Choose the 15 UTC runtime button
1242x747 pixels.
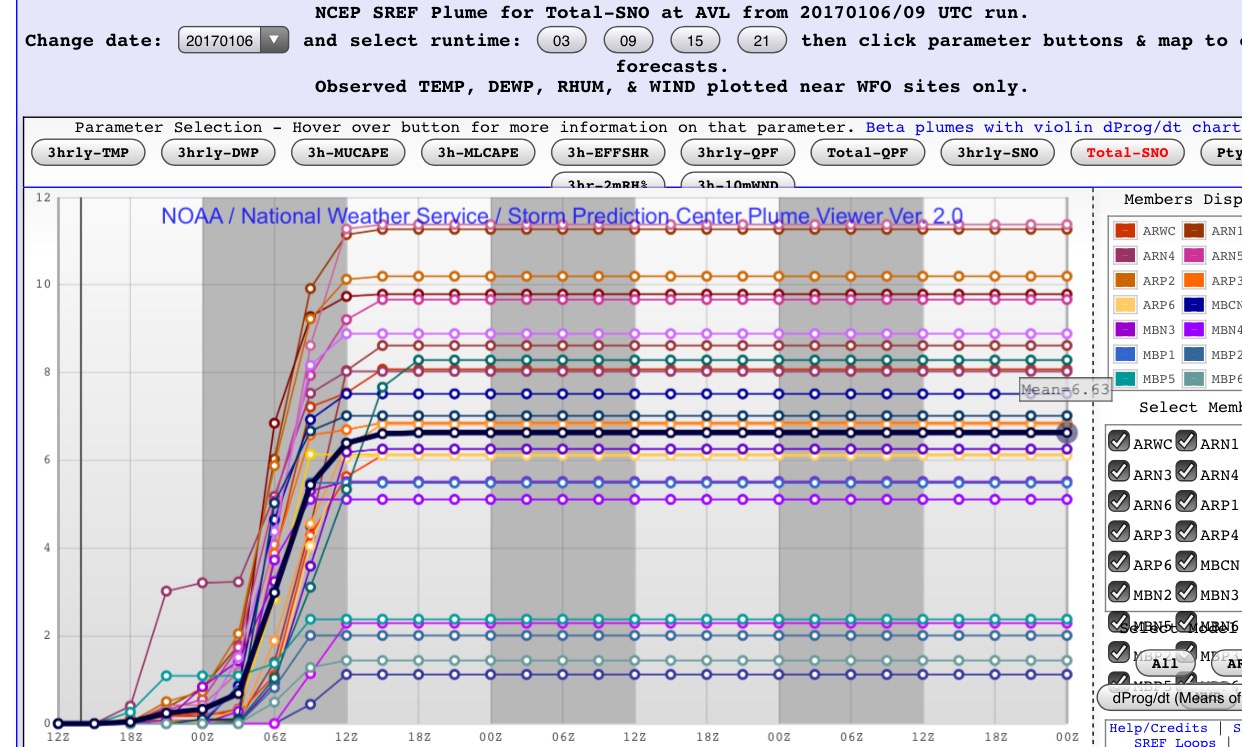pyautogui.click(x=702, y=41)
